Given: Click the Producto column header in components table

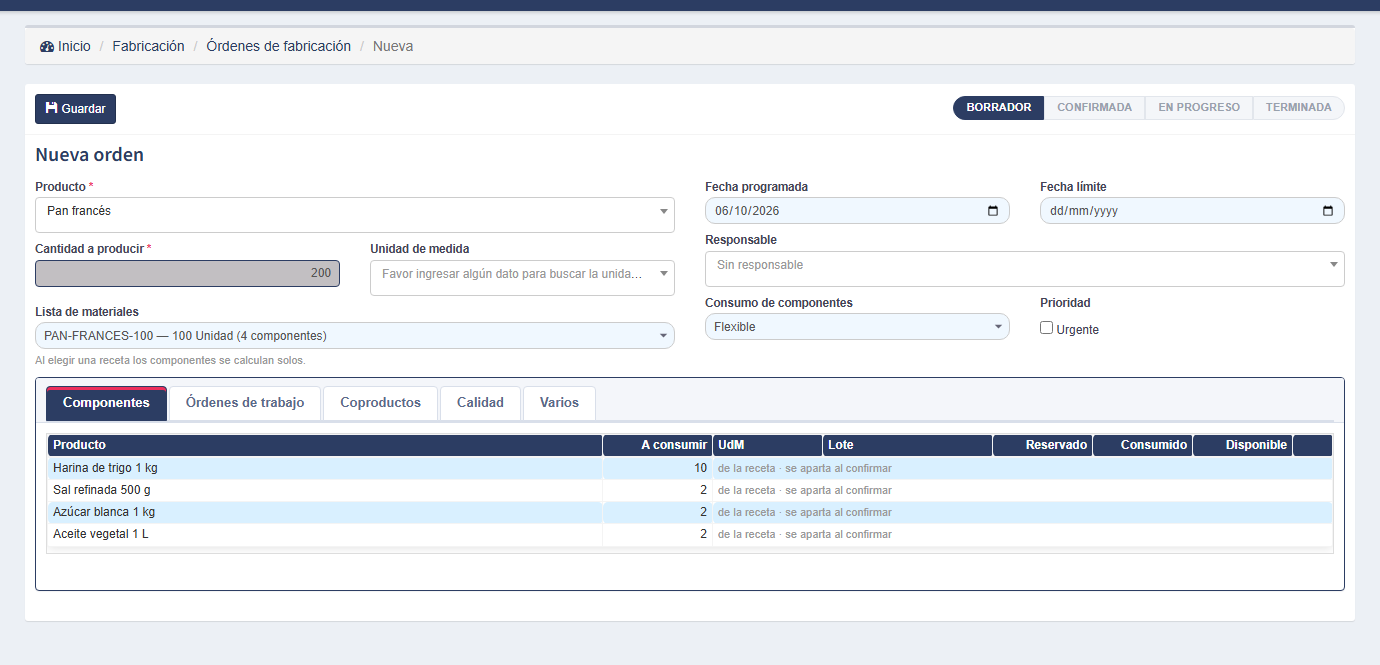Looking at the screenshot, I should pos(325,445).
